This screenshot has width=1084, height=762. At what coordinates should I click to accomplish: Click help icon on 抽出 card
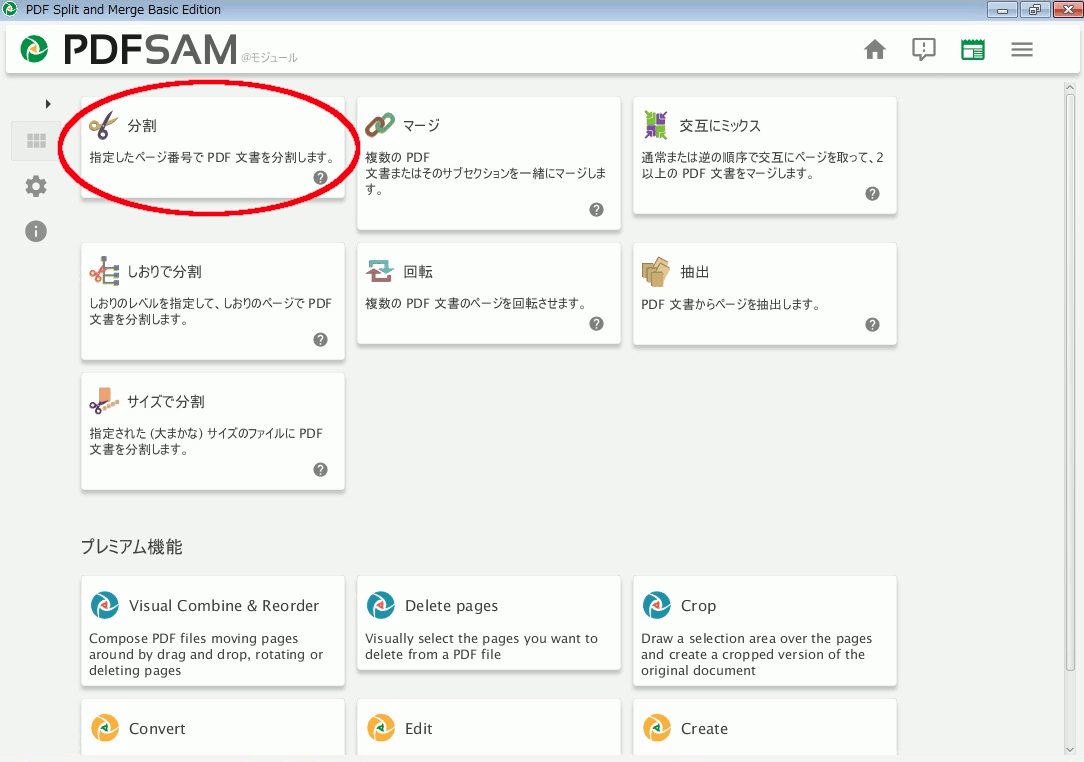pos(872,324)
